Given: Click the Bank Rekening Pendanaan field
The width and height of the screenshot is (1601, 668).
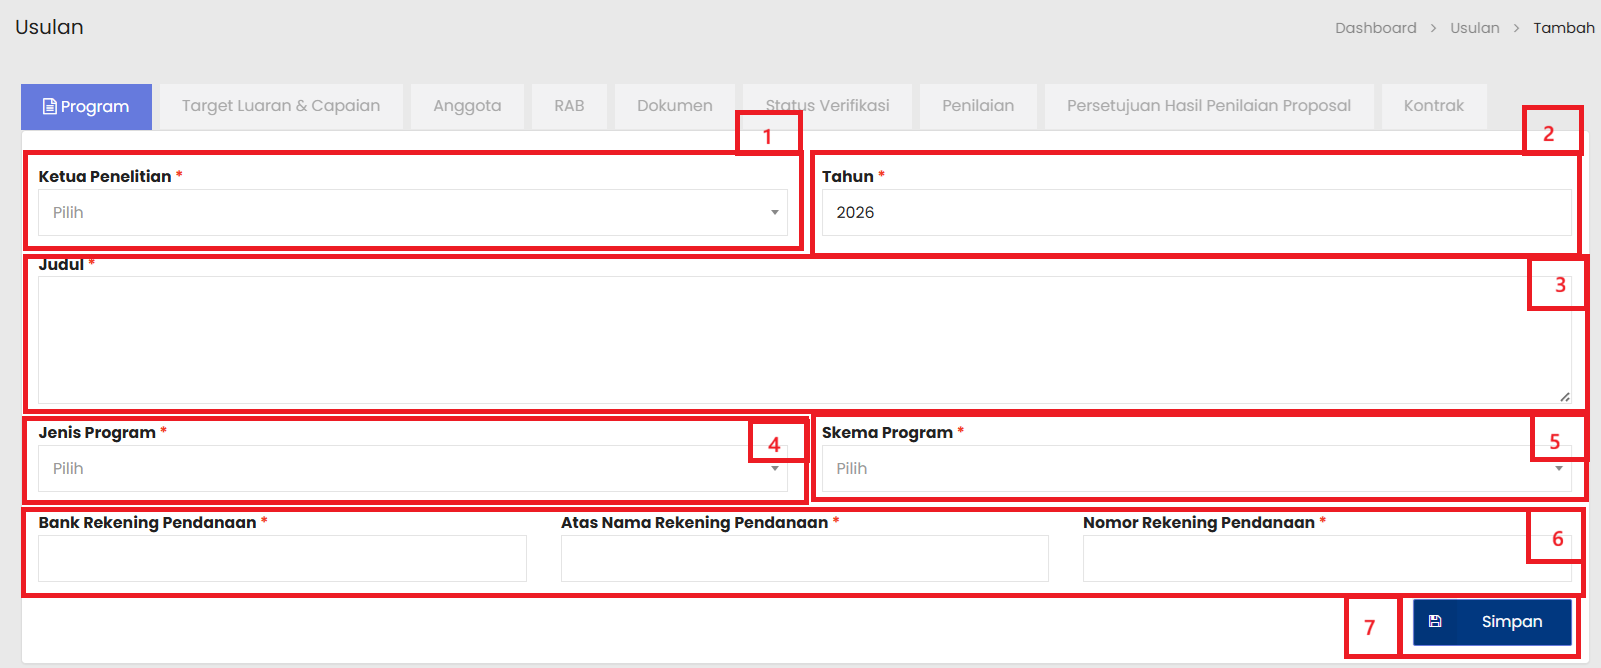Looking at the screenshot, I should click(282, 559).
